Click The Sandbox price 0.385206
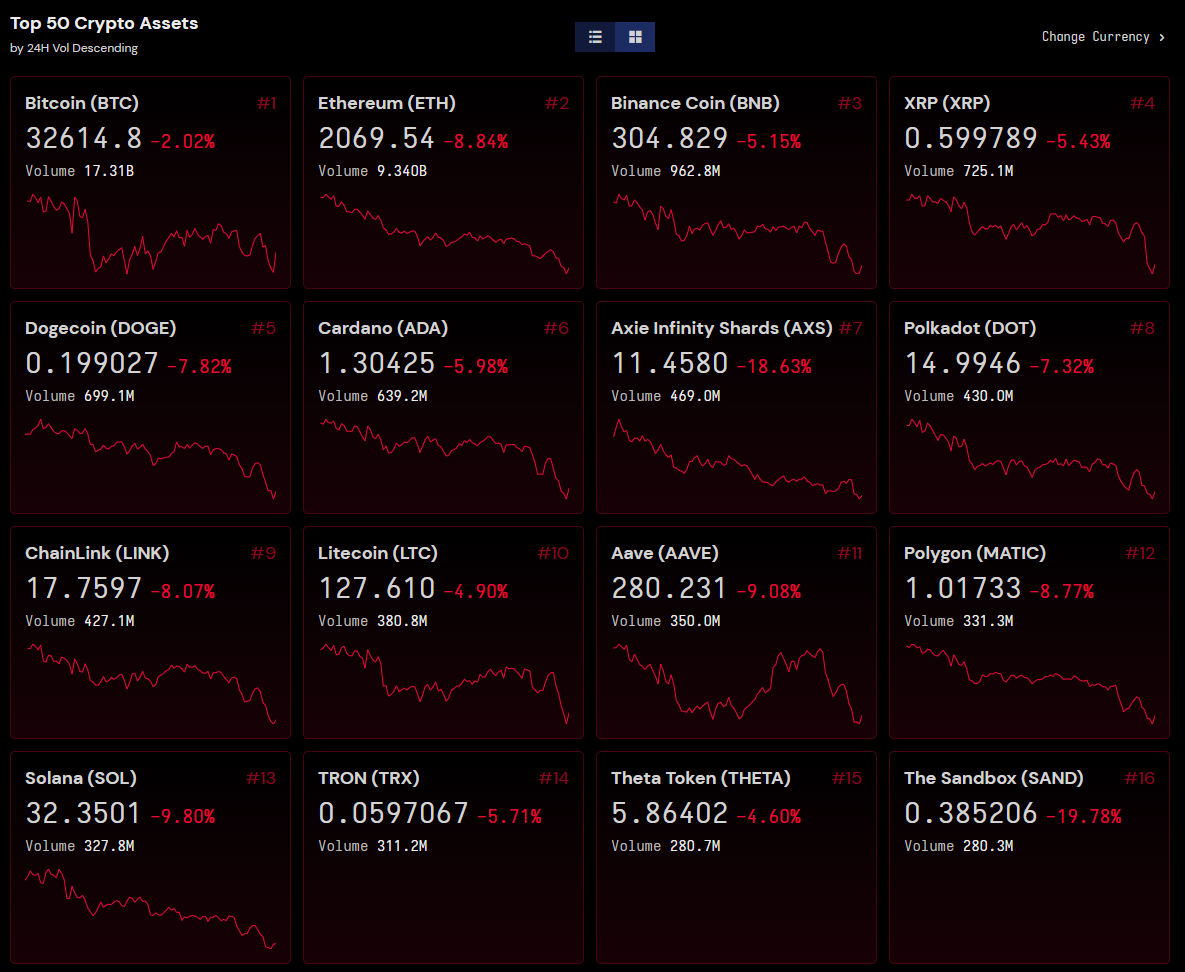Viewport: 1185px width, 972px height. click(971, 813)
